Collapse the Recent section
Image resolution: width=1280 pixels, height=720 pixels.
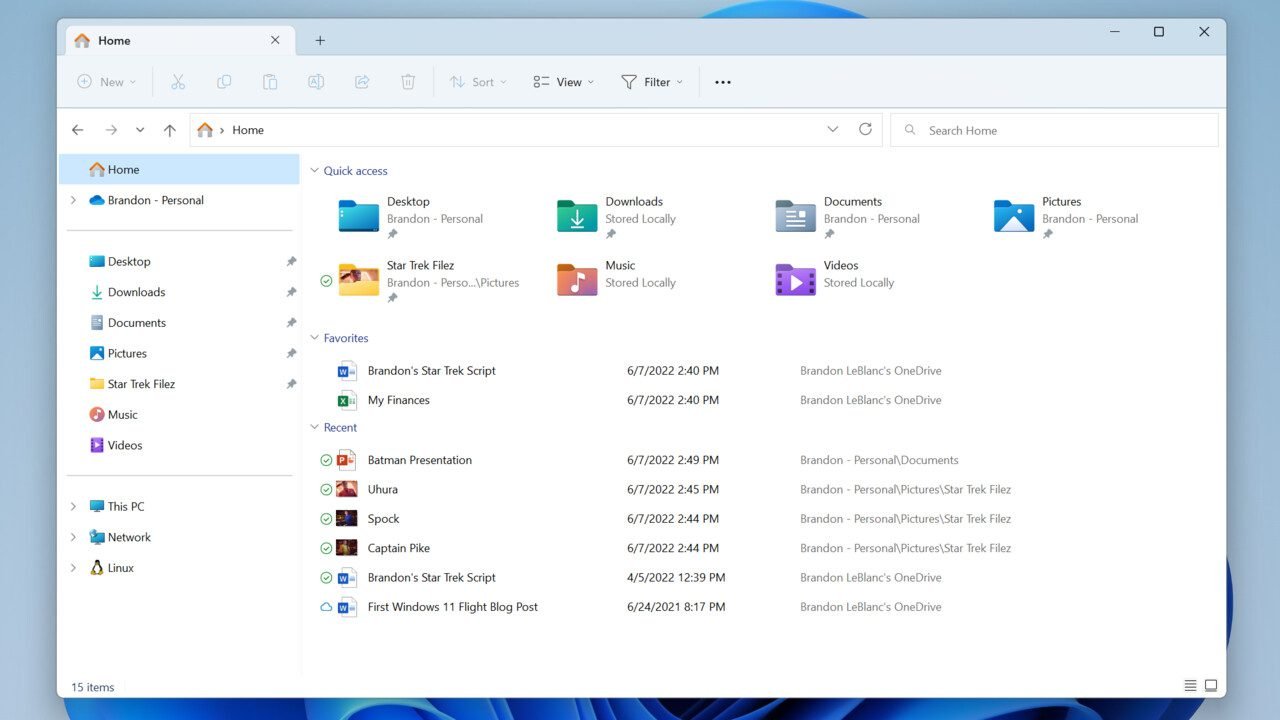tap(315, 427)
